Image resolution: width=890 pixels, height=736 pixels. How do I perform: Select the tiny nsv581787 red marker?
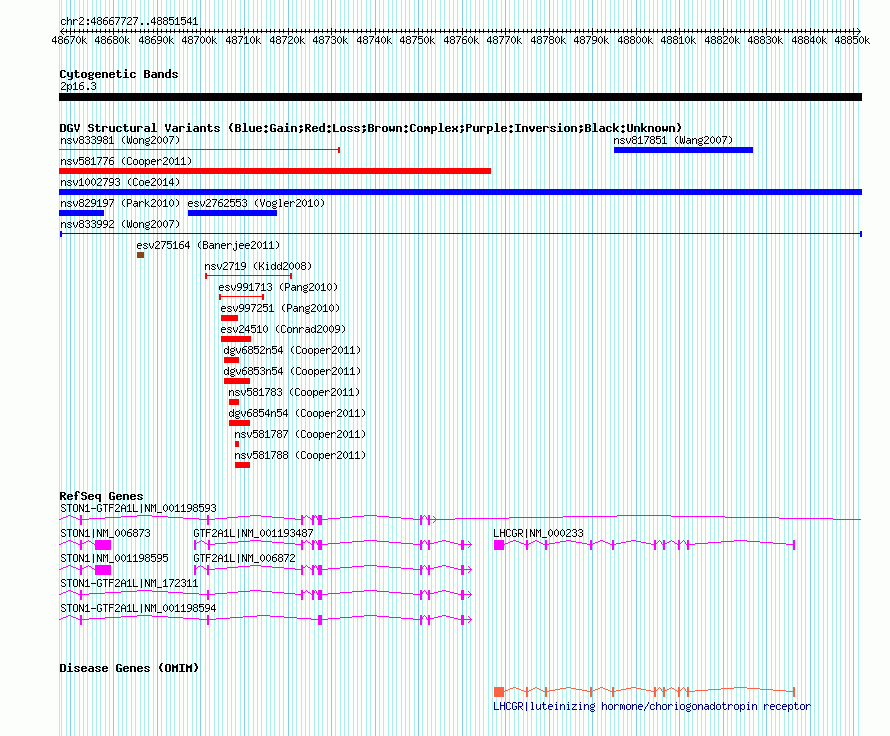[x=237, y=444]
